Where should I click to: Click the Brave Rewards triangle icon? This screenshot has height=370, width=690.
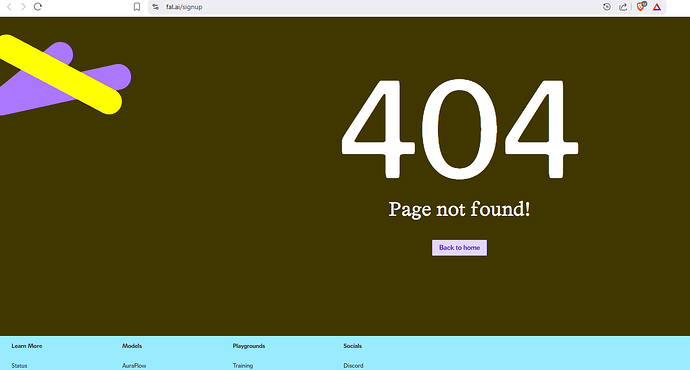(x=657, y=7)
